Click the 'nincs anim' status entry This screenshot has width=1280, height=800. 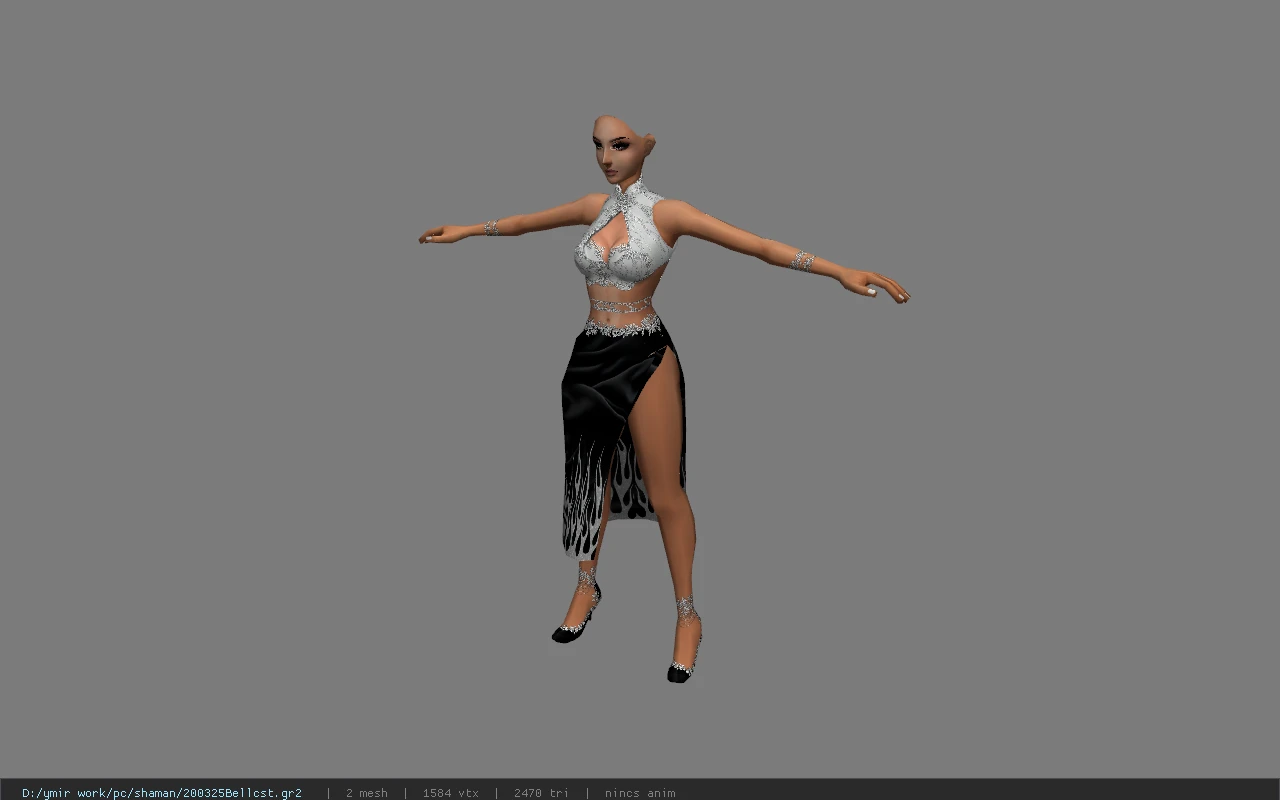coord(640,793)
